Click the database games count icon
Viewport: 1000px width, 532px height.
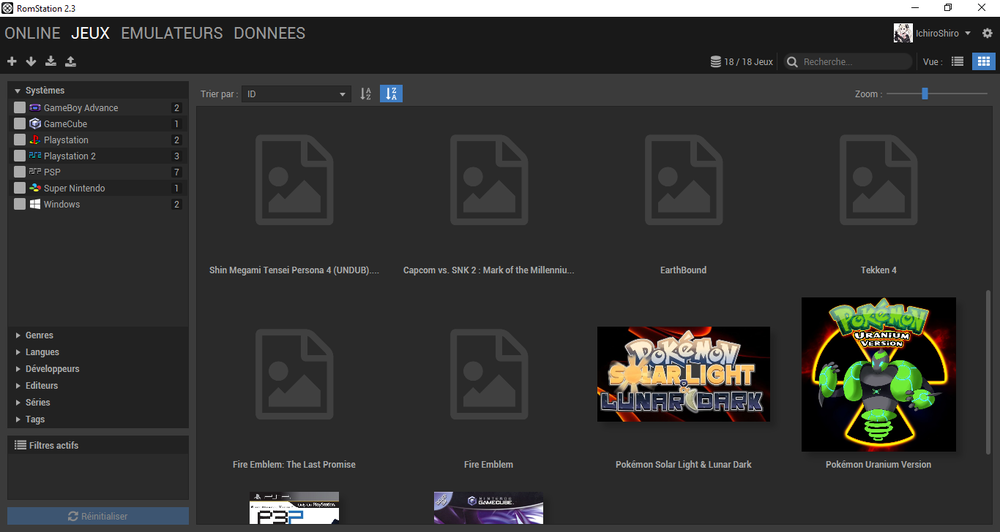(x=716, y=62)
